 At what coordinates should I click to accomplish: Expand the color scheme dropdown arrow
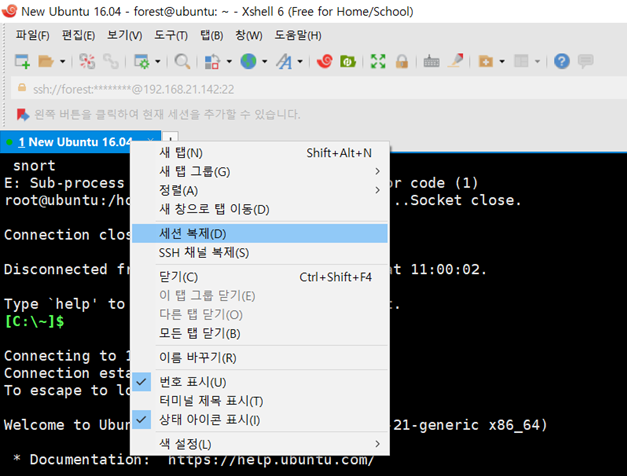coord(229,62)
